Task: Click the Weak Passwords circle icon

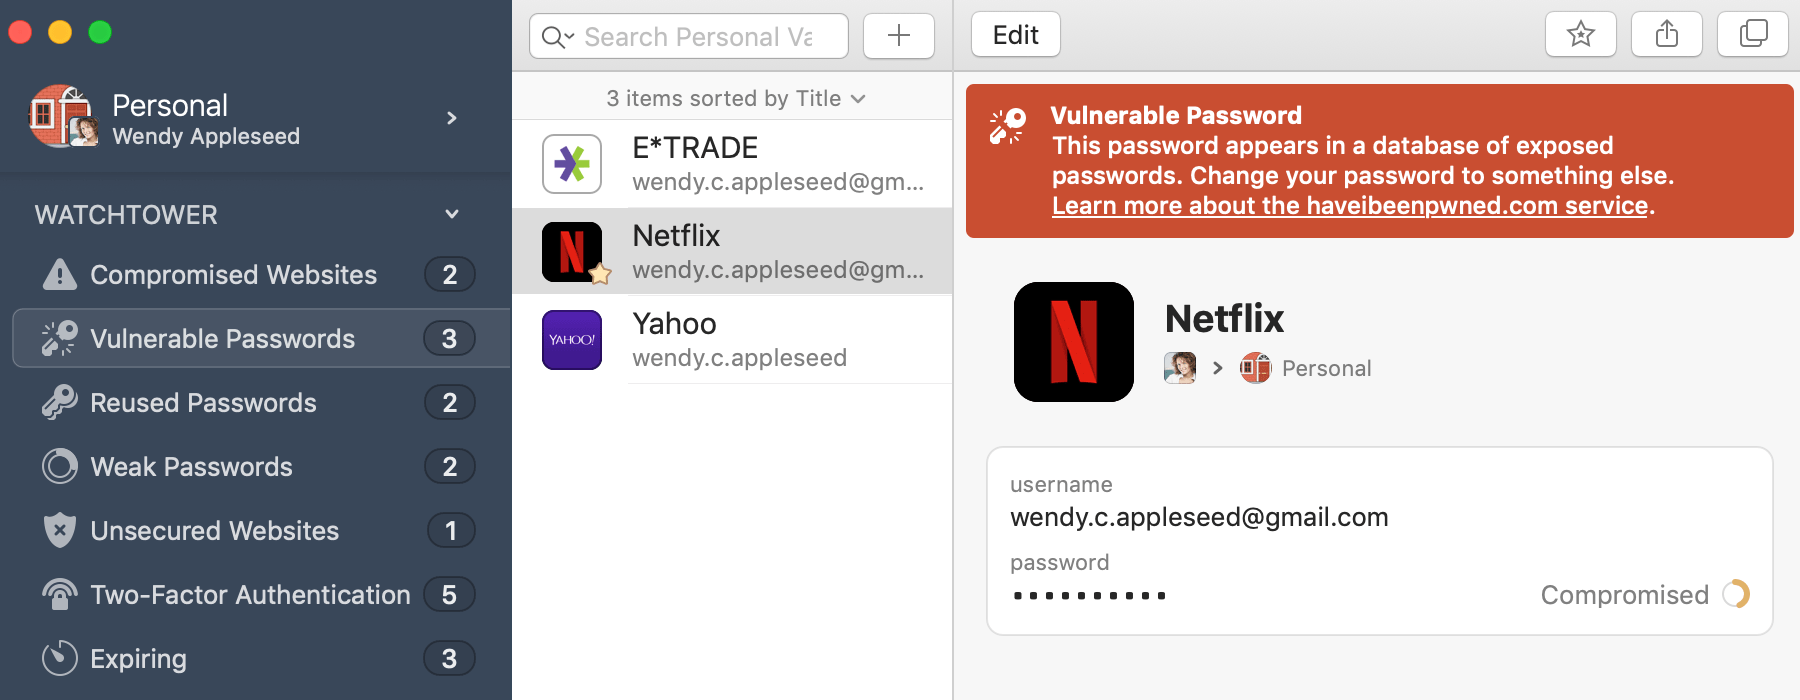Action: point(59,466)
